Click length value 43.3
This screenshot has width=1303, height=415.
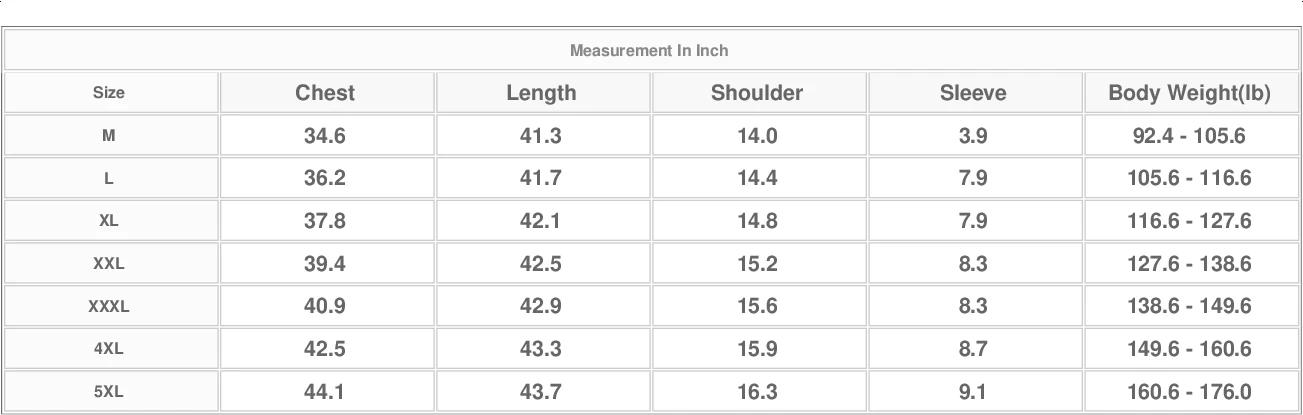pos(541,349)
